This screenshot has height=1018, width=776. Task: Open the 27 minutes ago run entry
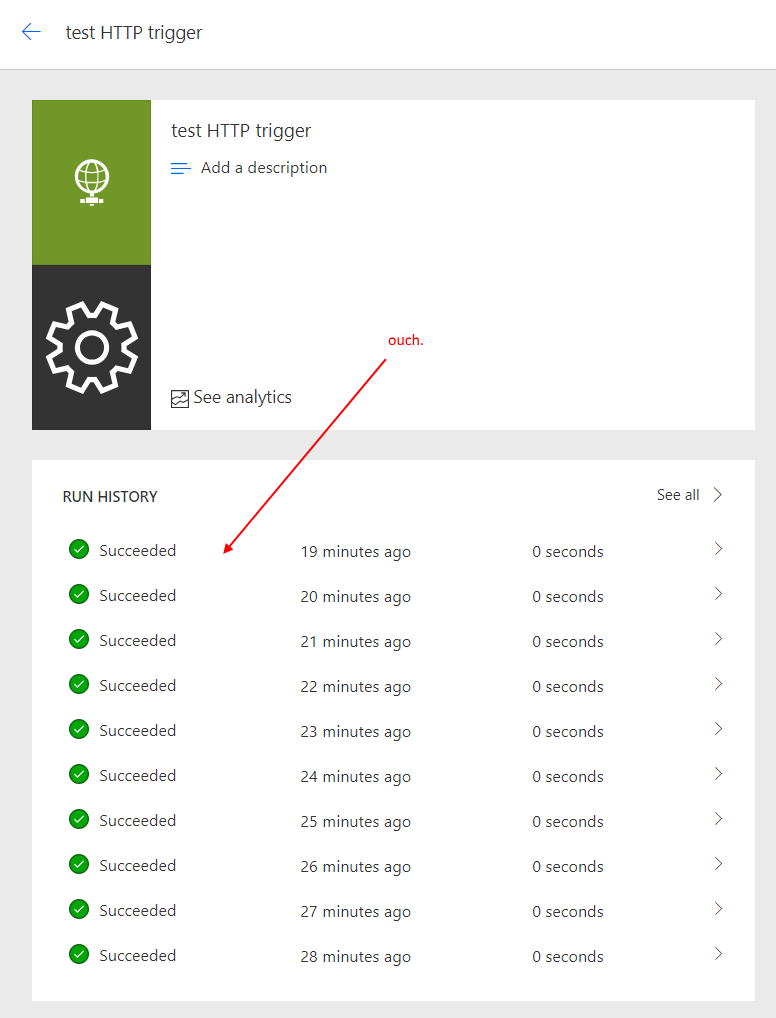coord(355,911)
